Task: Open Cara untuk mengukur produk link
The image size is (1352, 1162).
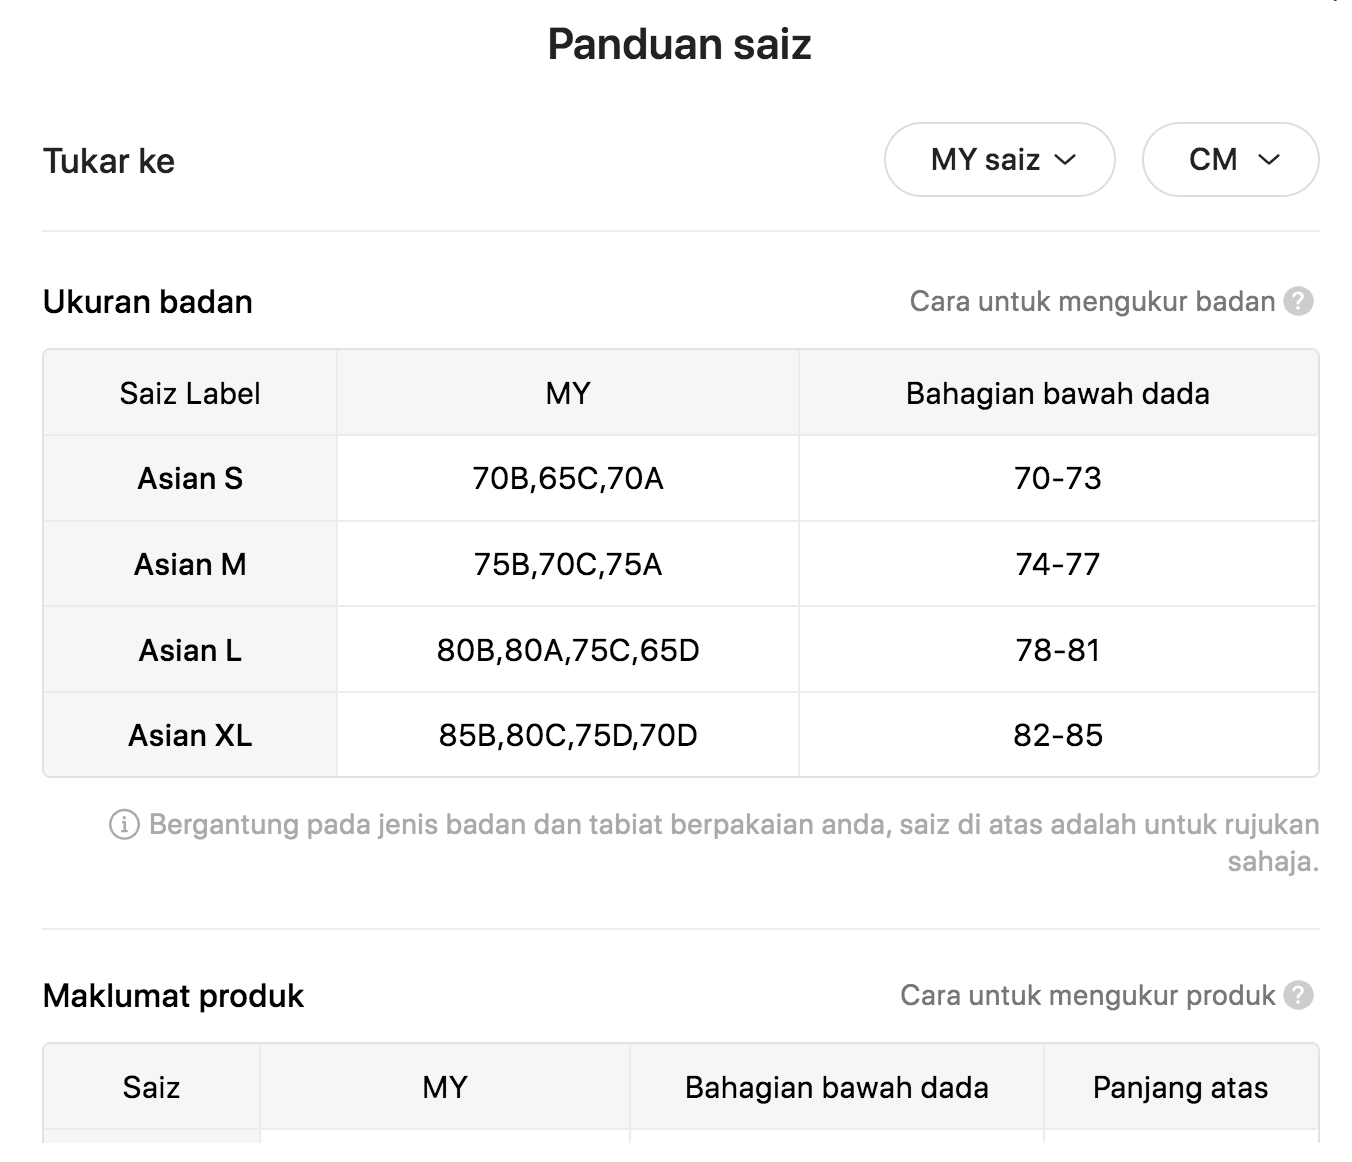Action: pos(1088,995)
